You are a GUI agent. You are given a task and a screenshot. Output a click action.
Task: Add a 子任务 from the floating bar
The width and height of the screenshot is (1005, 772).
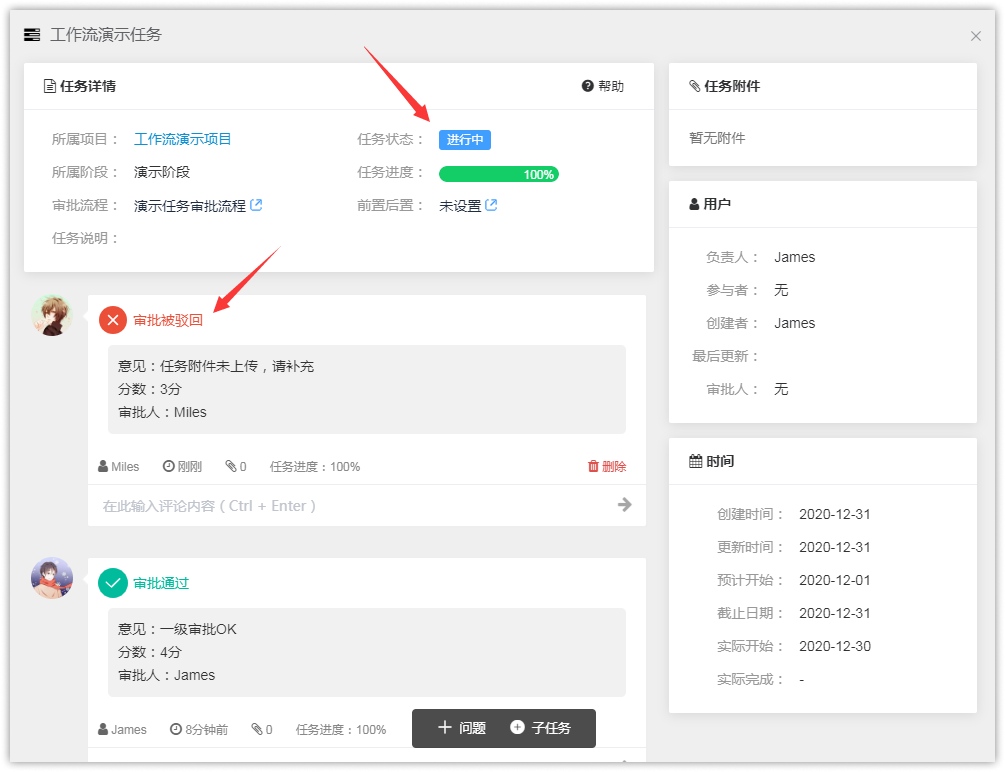tap(541, 728)
